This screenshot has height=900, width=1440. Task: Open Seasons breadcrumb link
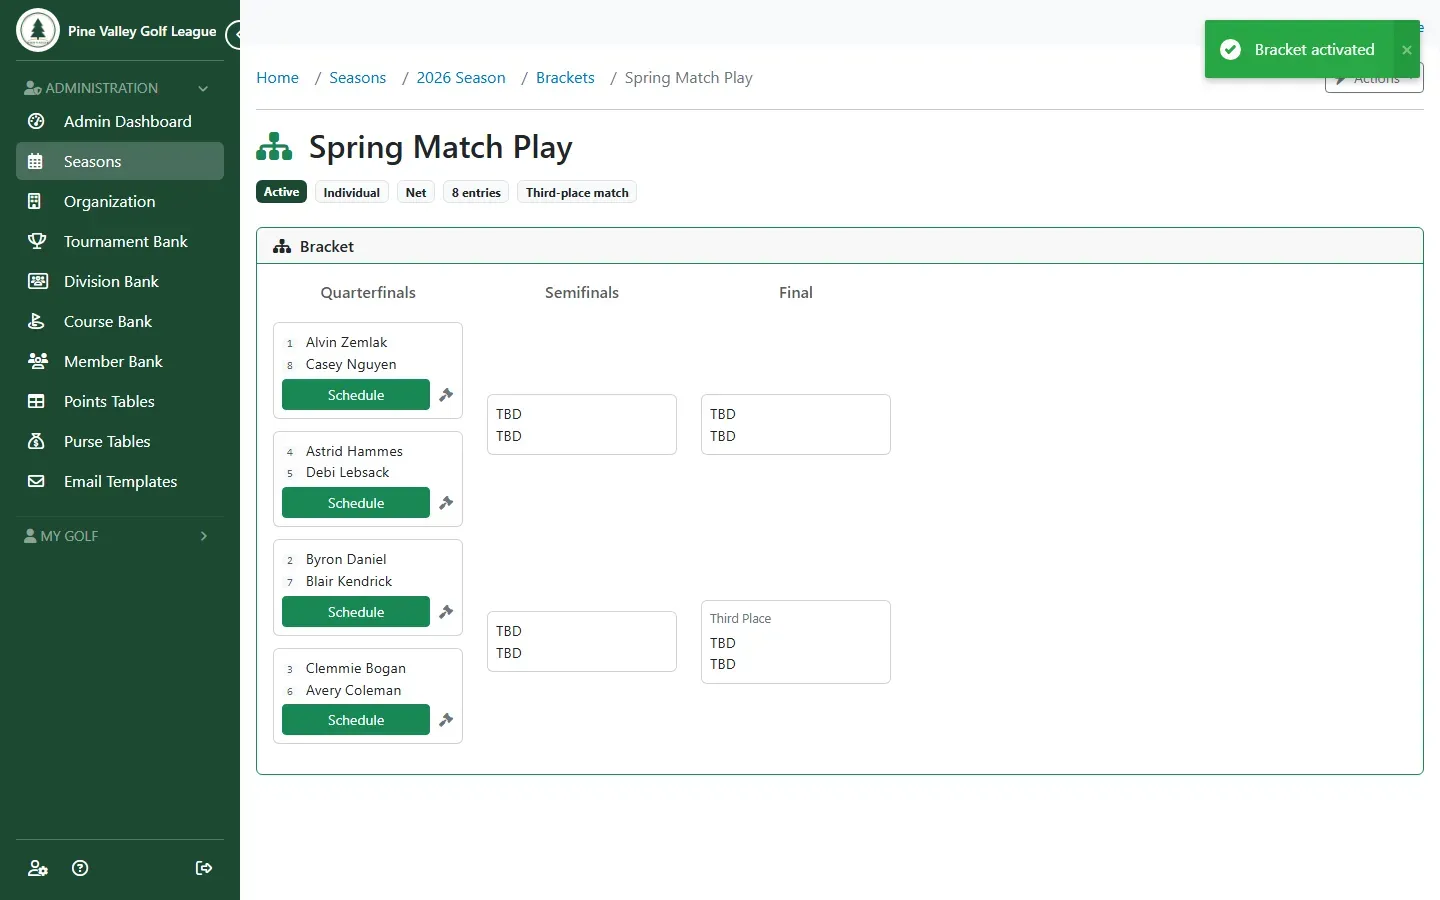pos(357,78)
